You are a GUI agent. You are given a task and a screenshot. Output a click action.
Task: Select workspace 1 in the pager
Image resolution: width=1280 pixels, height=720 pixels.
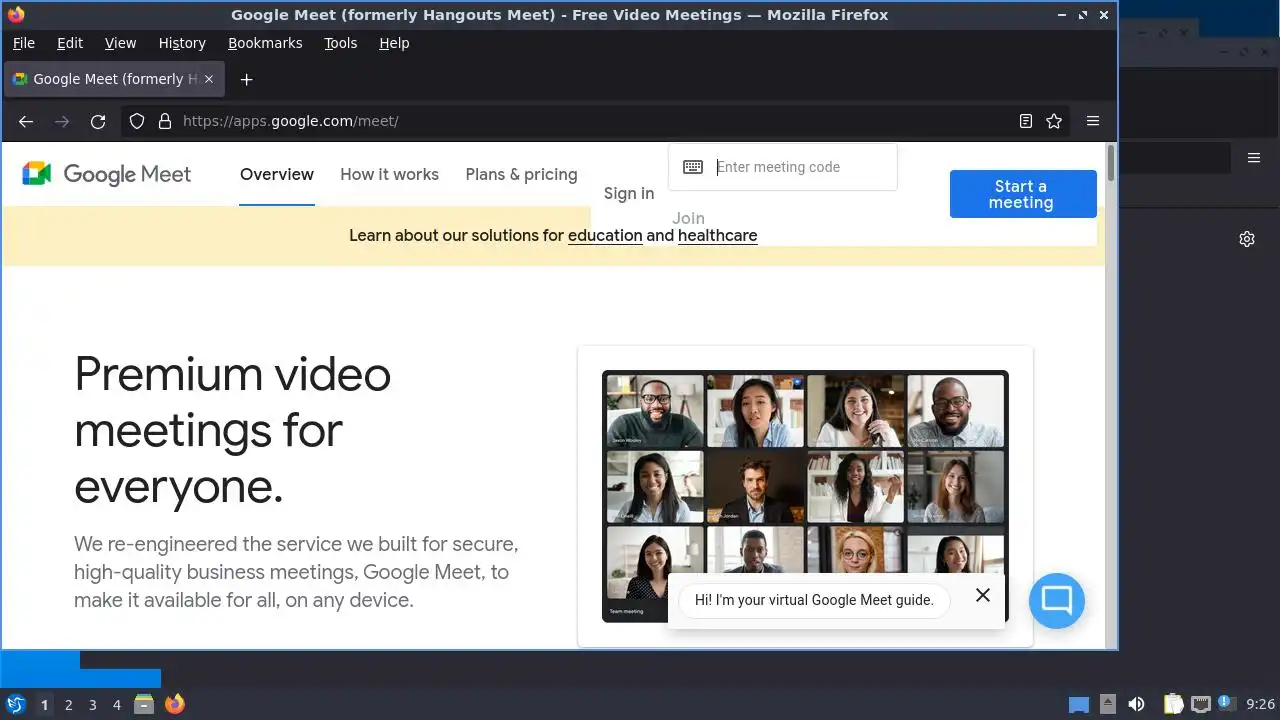(x=44, y=705)
